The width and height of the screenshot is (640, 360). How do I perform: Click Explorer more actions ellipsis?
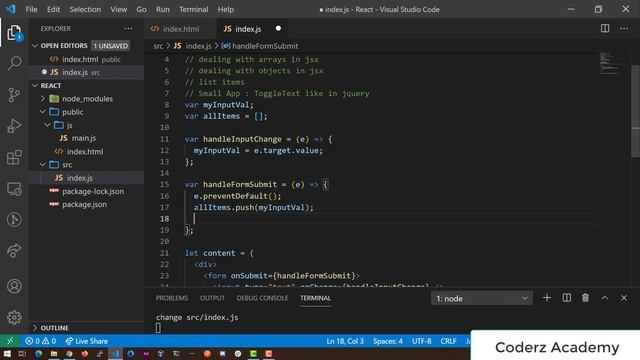[x=128, y=29]
